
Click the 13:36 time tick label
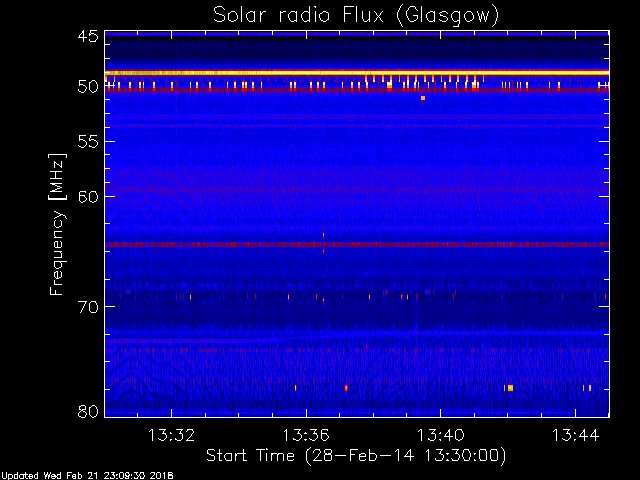click(x=306, y=435)
